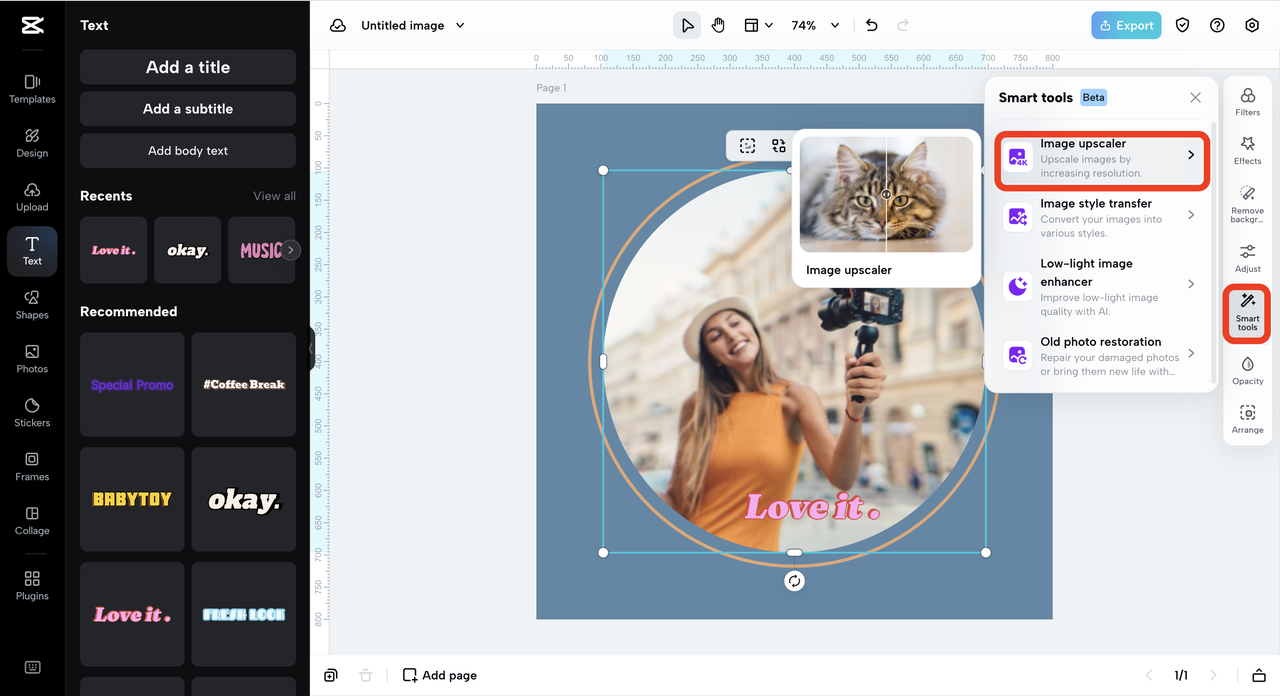
Task: Open the Arrange tool
Action: 1247,419
